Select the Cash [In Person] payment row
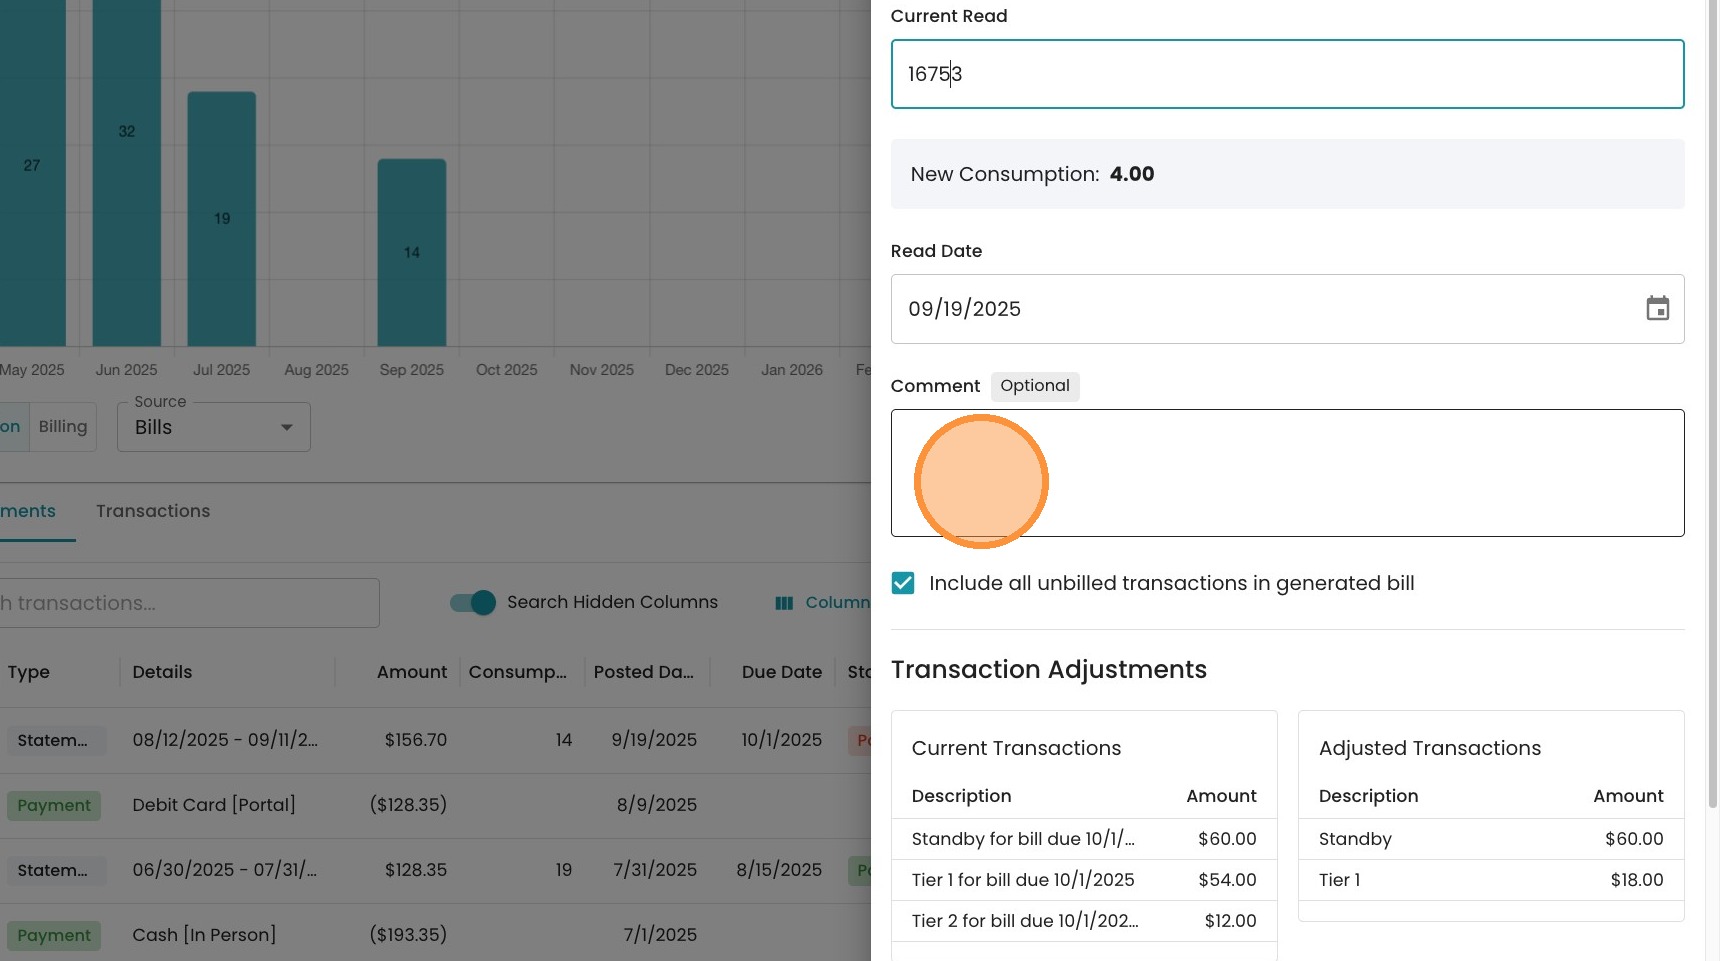Screen dimensions: 1720x961 [204, 935]
